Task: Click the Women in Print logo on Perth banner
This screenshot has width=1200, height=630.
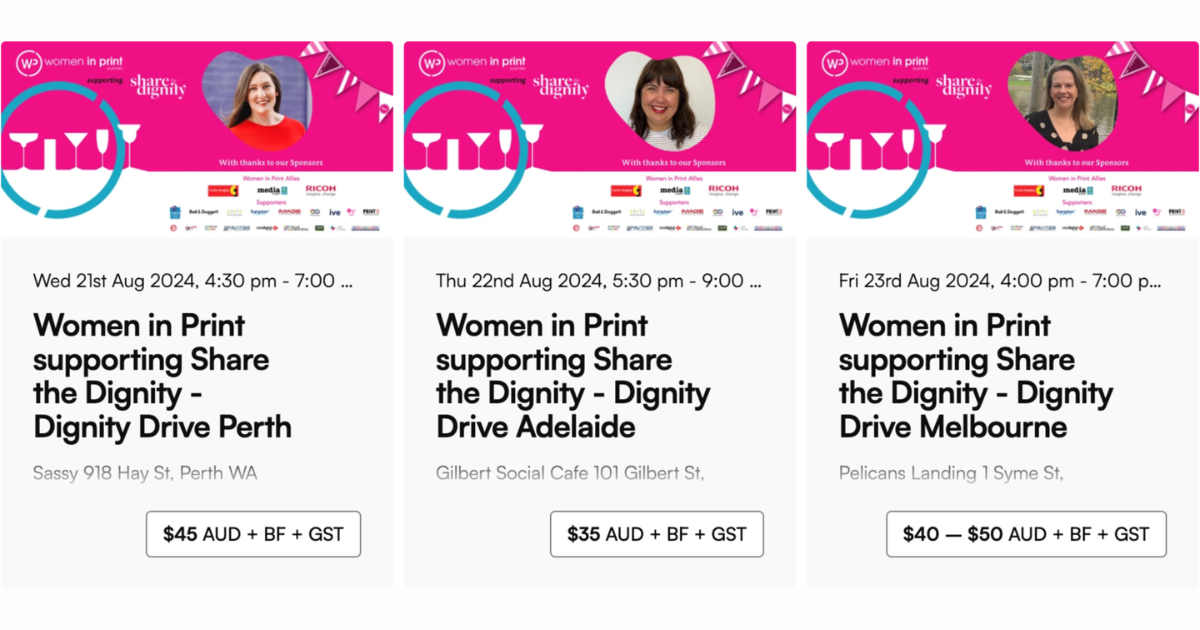Action: coord(66,62)
